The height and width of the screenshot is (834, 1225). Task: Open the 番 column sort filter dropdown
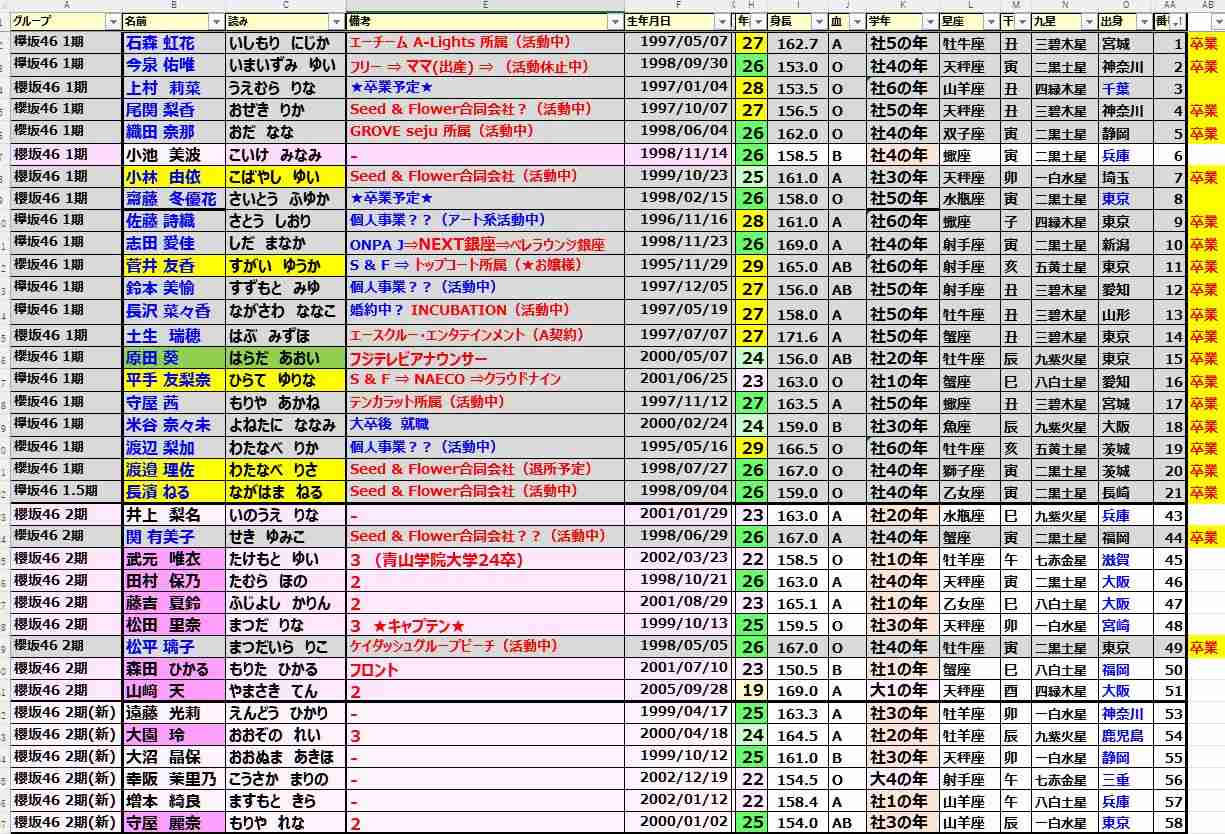click(x=1178, y=21)
